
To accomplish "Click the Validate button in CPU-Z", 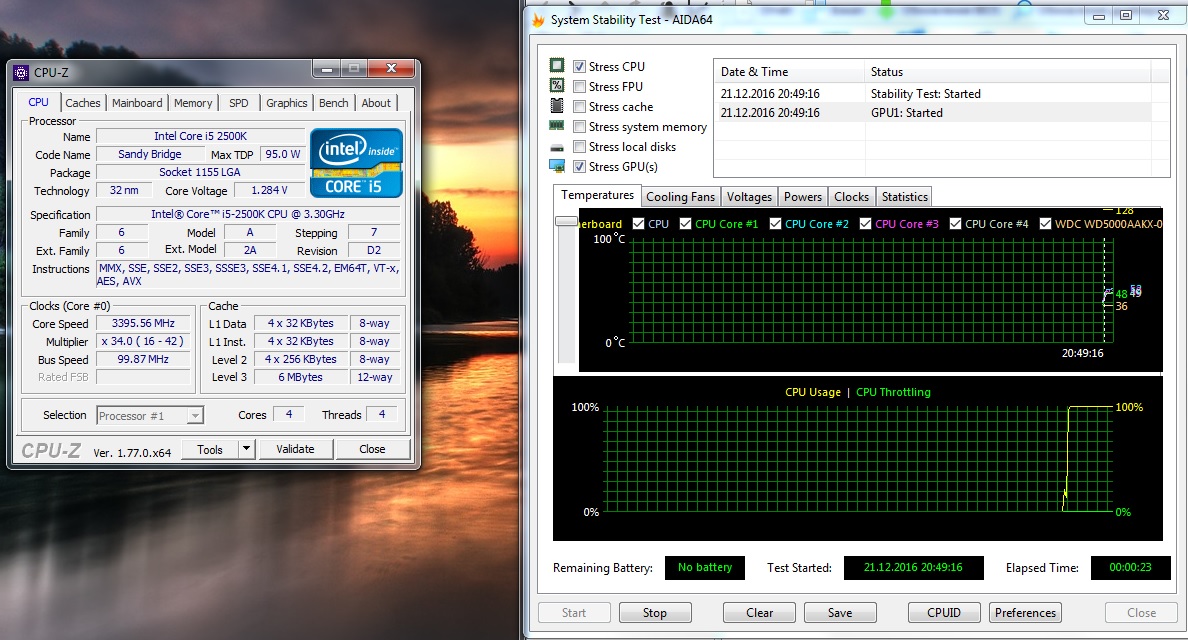I will point(295,449).
